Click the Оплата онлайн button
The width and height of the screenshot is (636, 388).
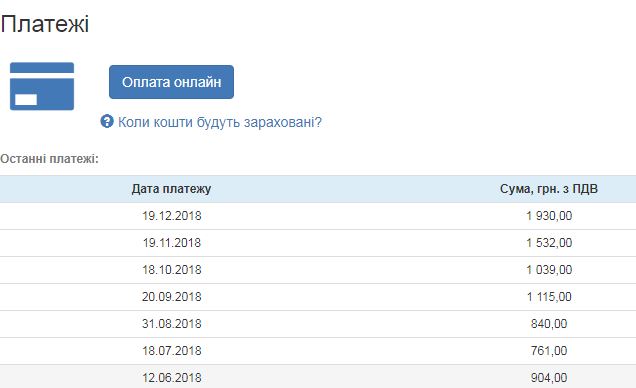tap(171, 82)
